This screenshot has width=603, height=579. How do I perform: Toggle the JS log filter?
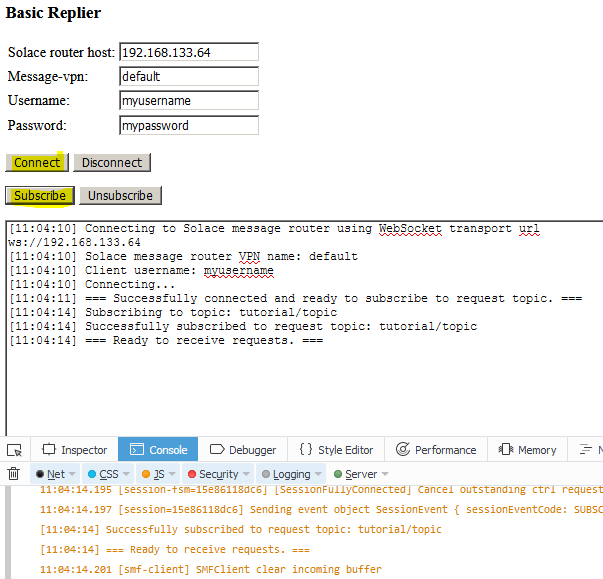(x=153, y=474)
